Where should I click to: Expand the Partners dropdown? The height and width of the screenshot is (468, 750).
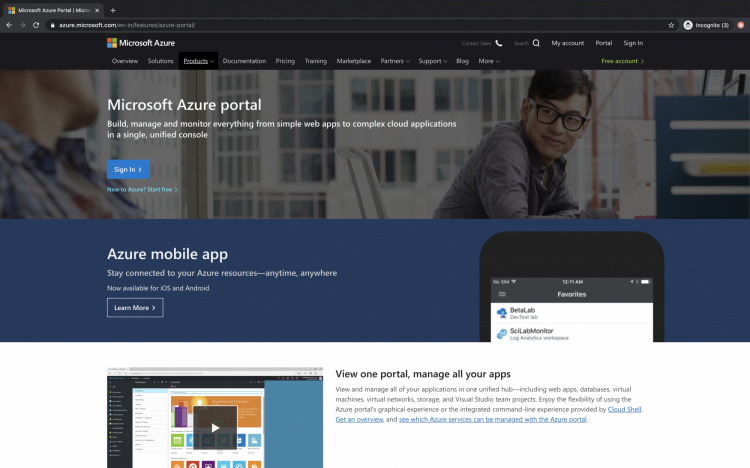(x=396, y=61)
